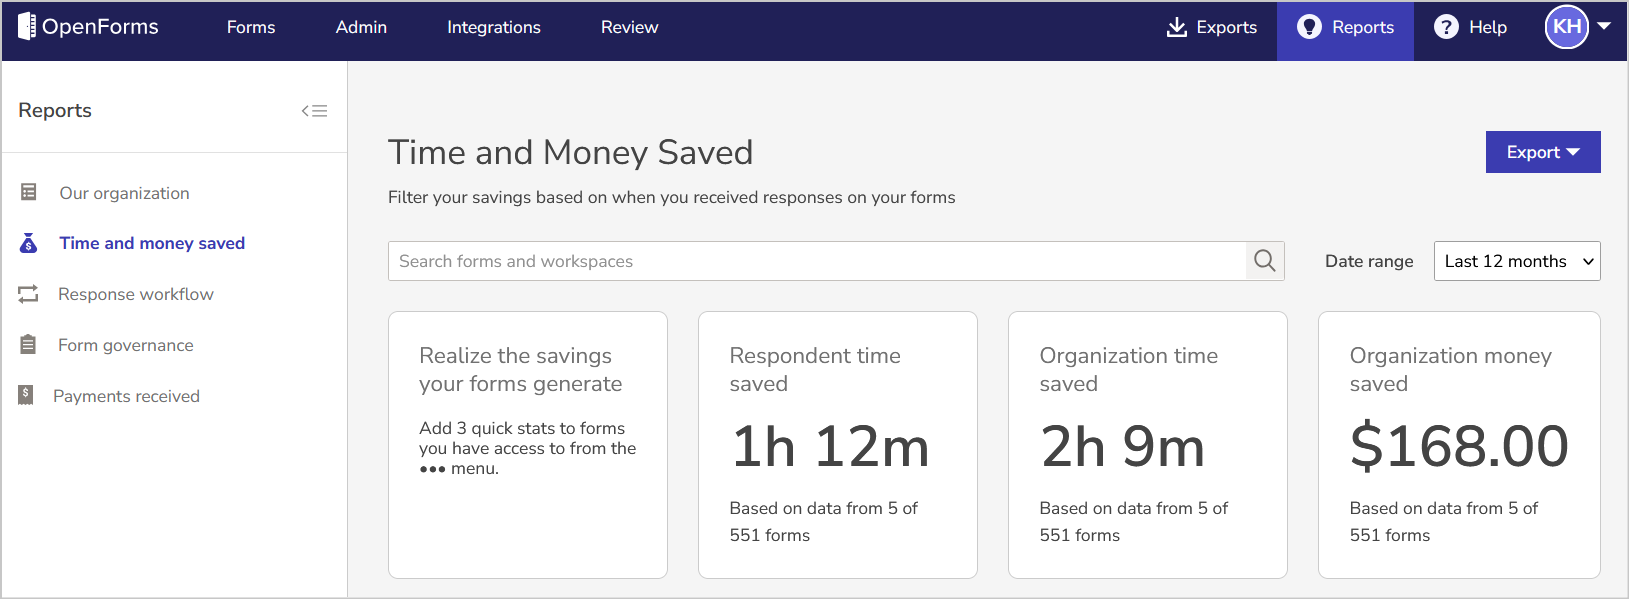The image size is (1629, 599).
Task: Click the Response workflow arrows icon
Action: pos(28,294)
